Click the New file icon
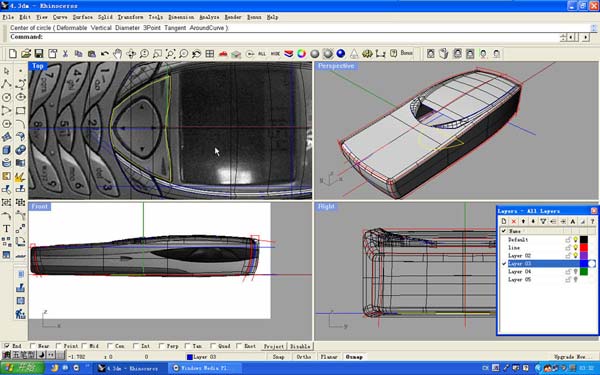 (13, 54)
